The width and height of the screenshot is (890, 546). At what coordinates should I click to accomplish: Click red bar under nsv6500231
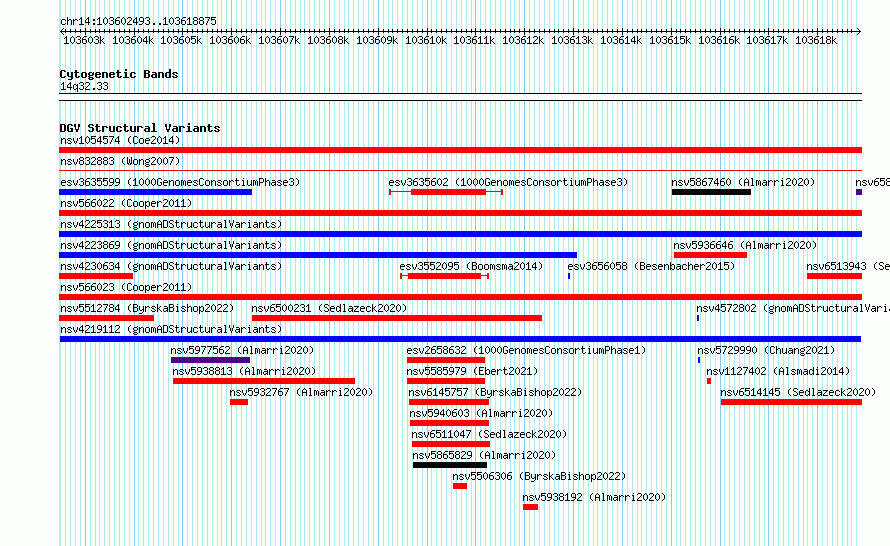click(397, 318)
